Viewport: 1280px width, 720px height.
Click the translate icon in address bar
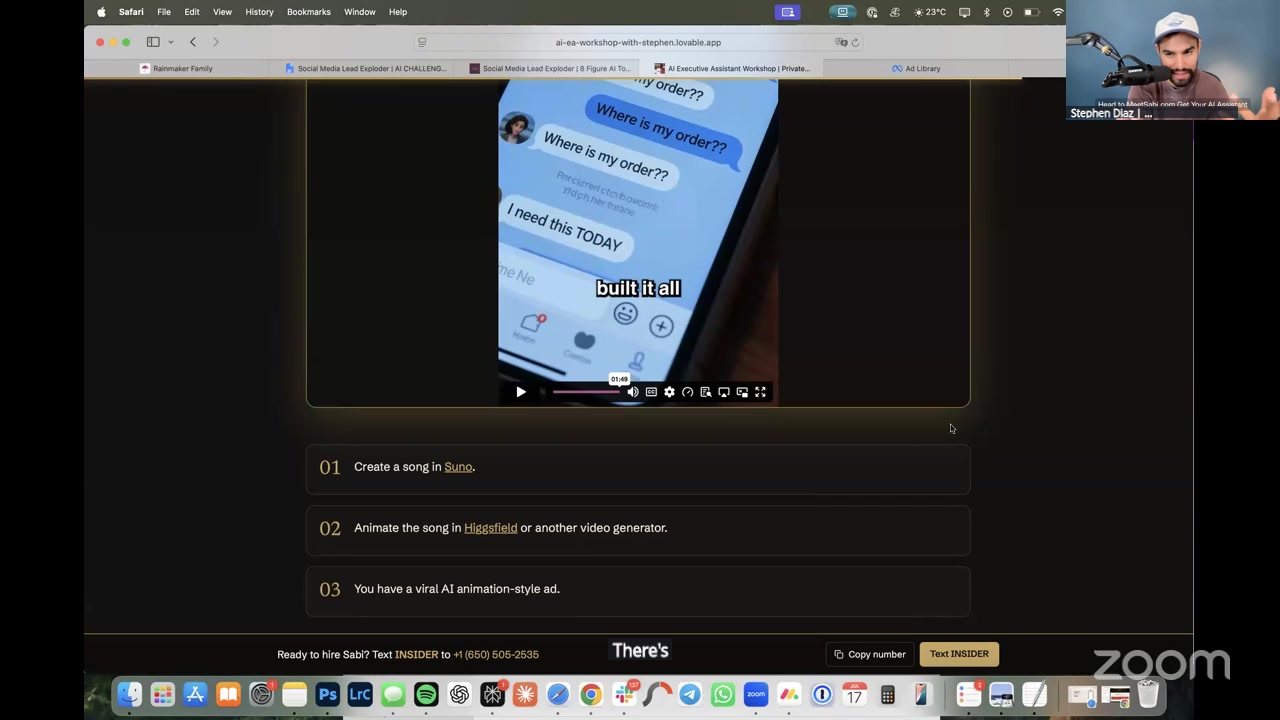[841, 42]
